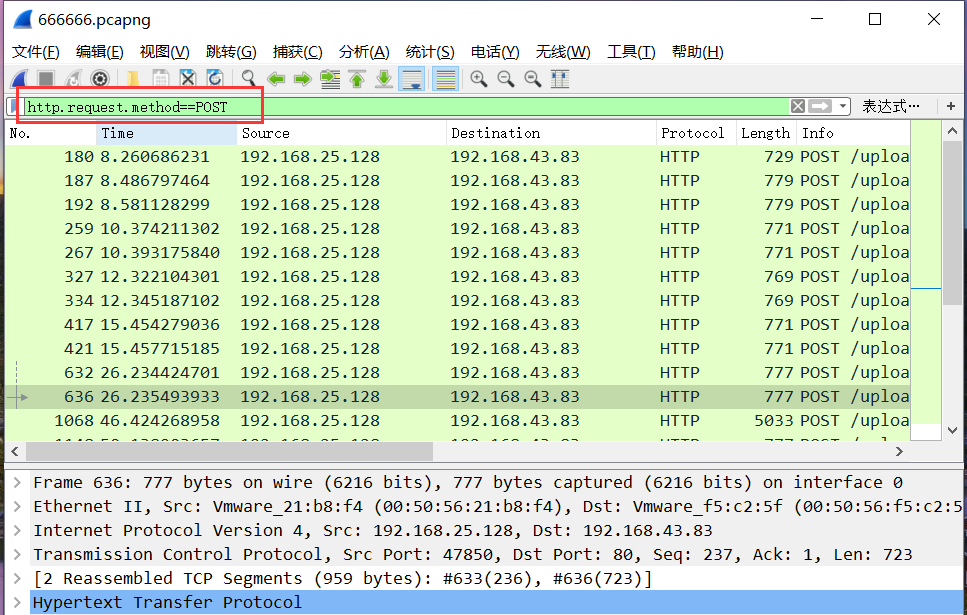
Task: Select packet number 1068 row
Action: (x=400, y=421)
